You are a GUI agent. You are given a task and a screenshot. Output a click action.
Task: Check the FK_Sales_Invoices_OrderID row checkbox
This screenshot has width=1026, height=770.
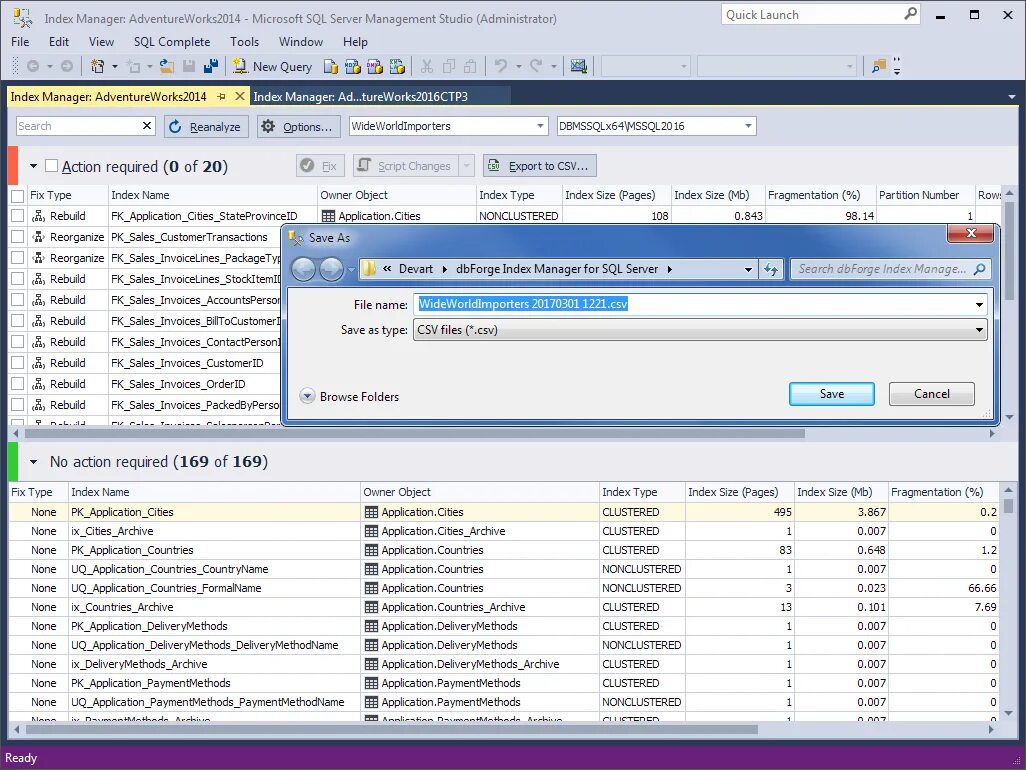pyautogui.click(x=18, y=383)
